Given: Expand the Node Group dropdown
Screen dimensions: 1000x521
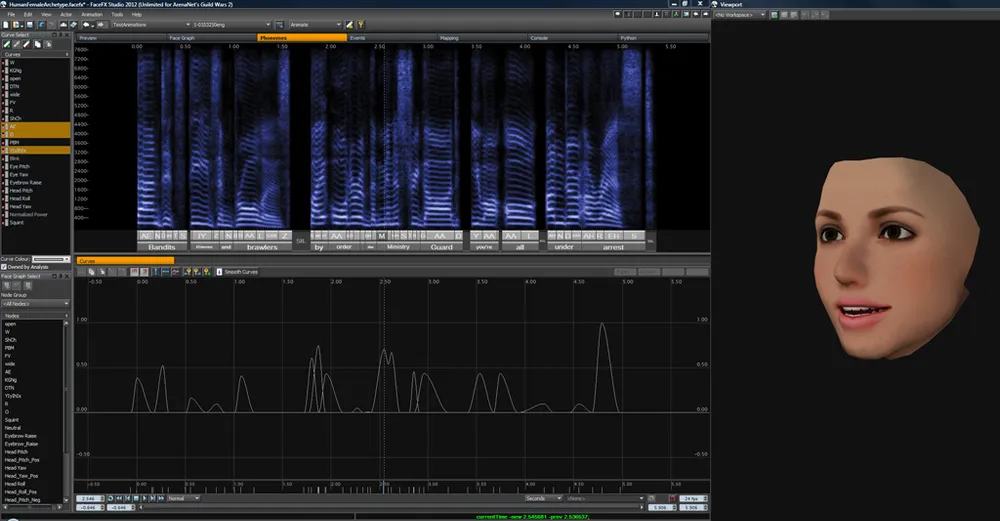Looking at the screenshot, I should pyautogui.click(x=36, y=303).
